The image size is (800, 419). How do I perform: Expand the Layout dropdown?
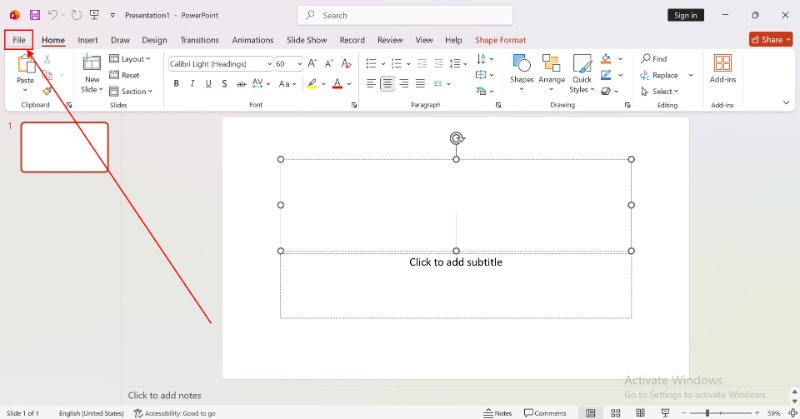[135, 59]
